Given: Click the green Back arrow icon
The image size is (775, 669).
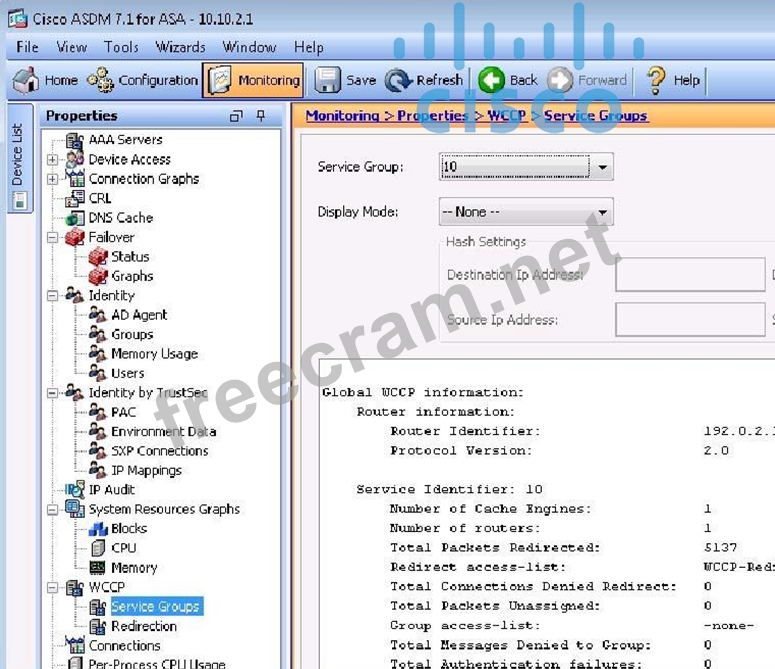Looking at the screenshot, I should 491,80.
